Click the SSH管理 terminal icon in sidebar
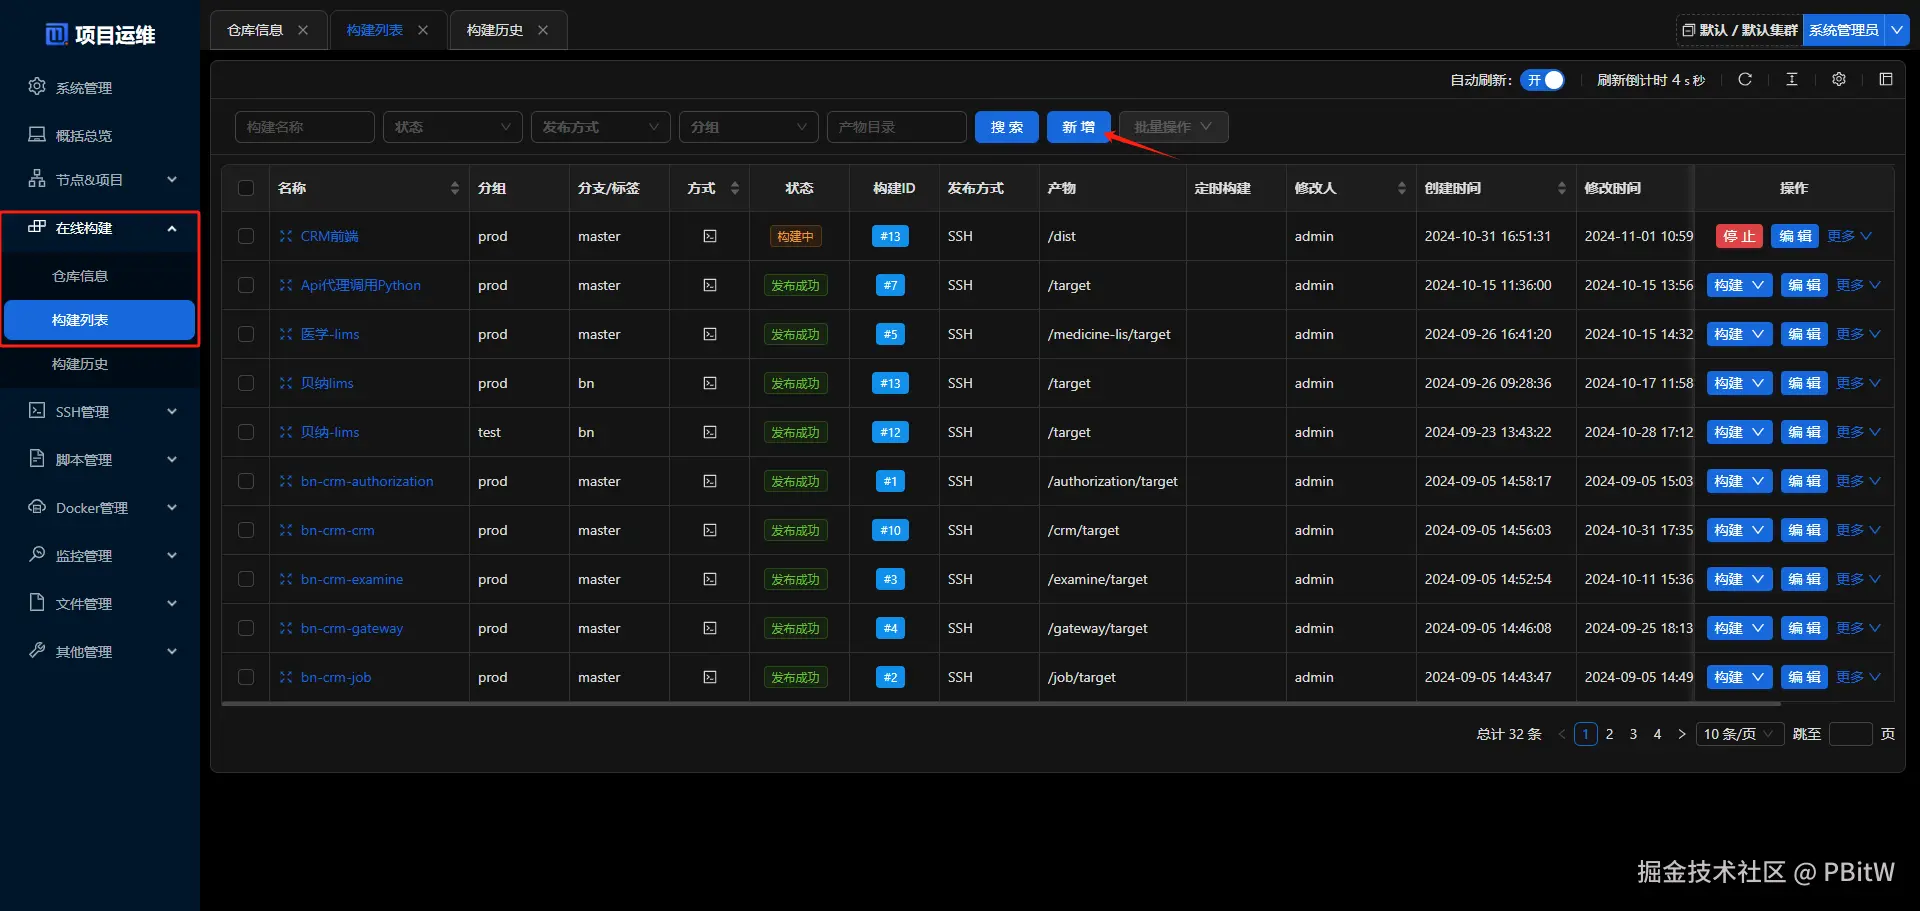Viewport: 1920px width, 911px height. [37, 410]
